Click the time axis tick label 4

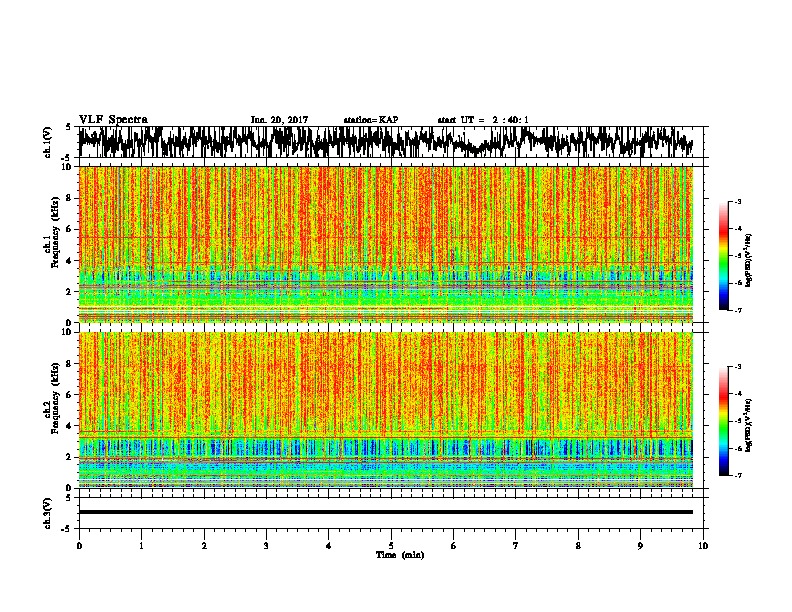tap(329, 546)
